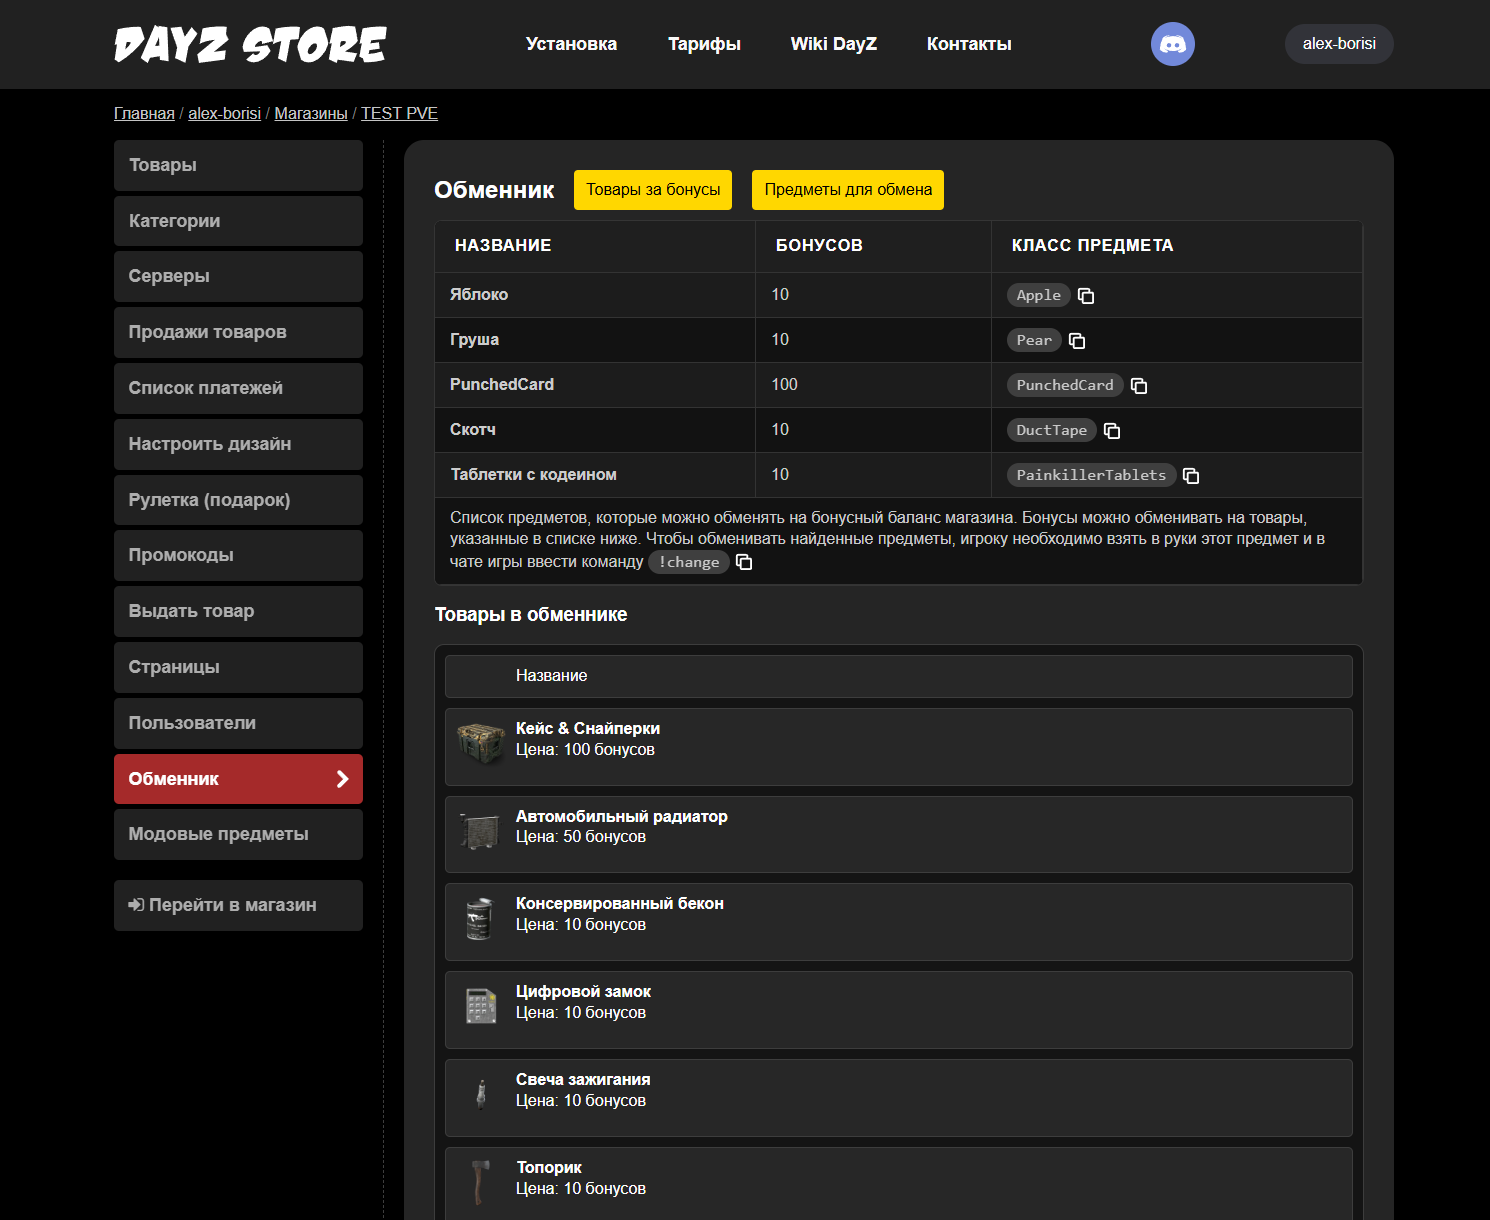The image size is (1490, 1220).
Task: Copy the Pear class name
Action: click(x=1077, y=341)
